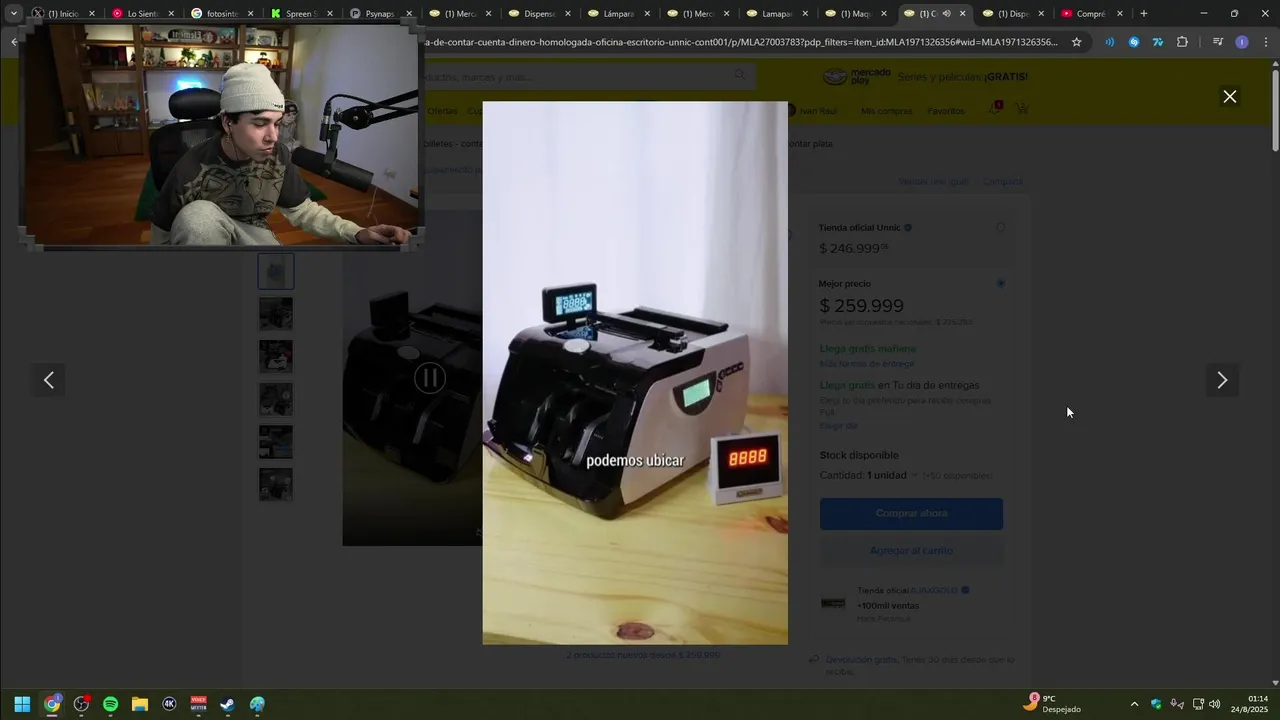Select the first product thumbnail
Image resolution: width=1280 pixels, height=720 pixels.
[276, 271]
